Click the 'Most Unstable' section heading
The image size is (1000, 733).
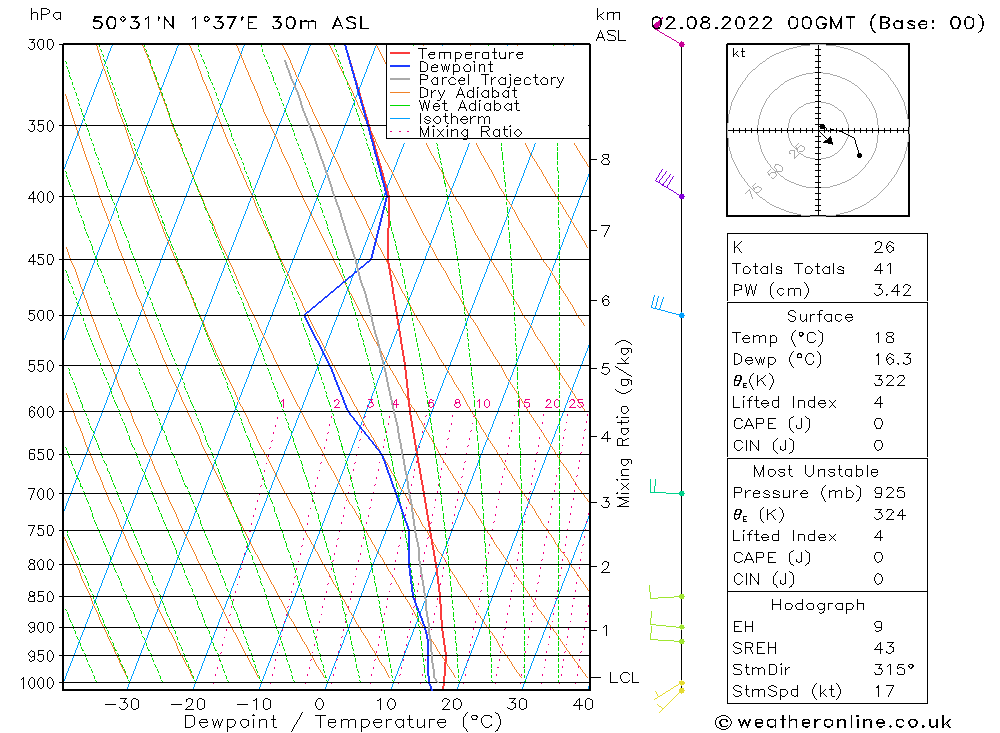[816, 471]
